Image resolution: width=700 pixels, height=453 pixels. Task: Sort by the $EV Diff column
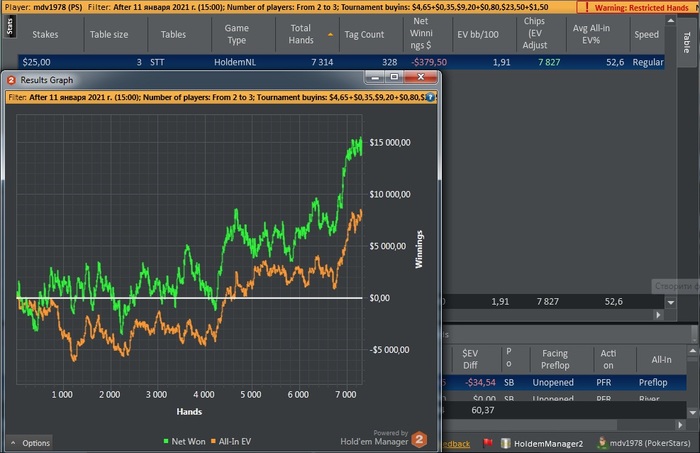tap(470, 359)
